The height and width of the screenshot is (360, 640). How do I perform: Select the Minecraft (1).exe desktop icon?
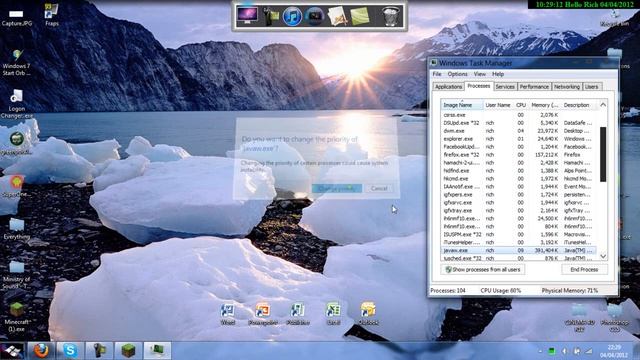pos(16,317)
